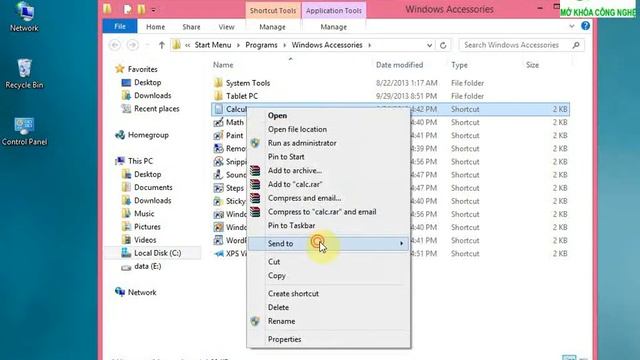
Task: Click the data (E:) drive icon
Action: (126, 267)
